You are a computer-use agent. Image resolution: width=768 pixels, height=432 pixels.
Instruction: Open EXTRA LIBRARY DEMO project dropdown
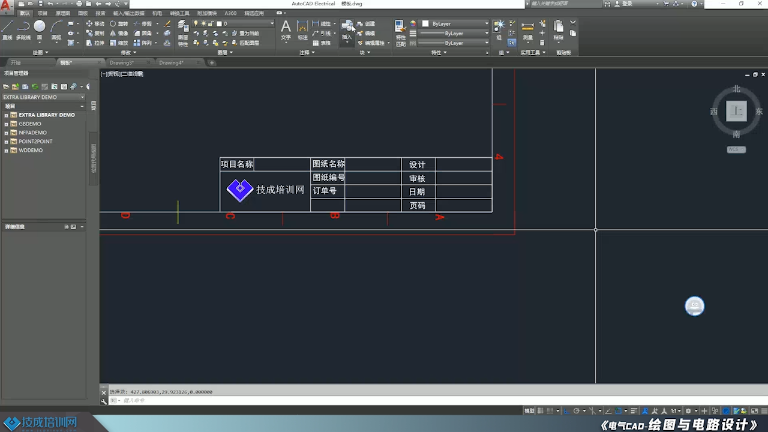tap(43, 97)
